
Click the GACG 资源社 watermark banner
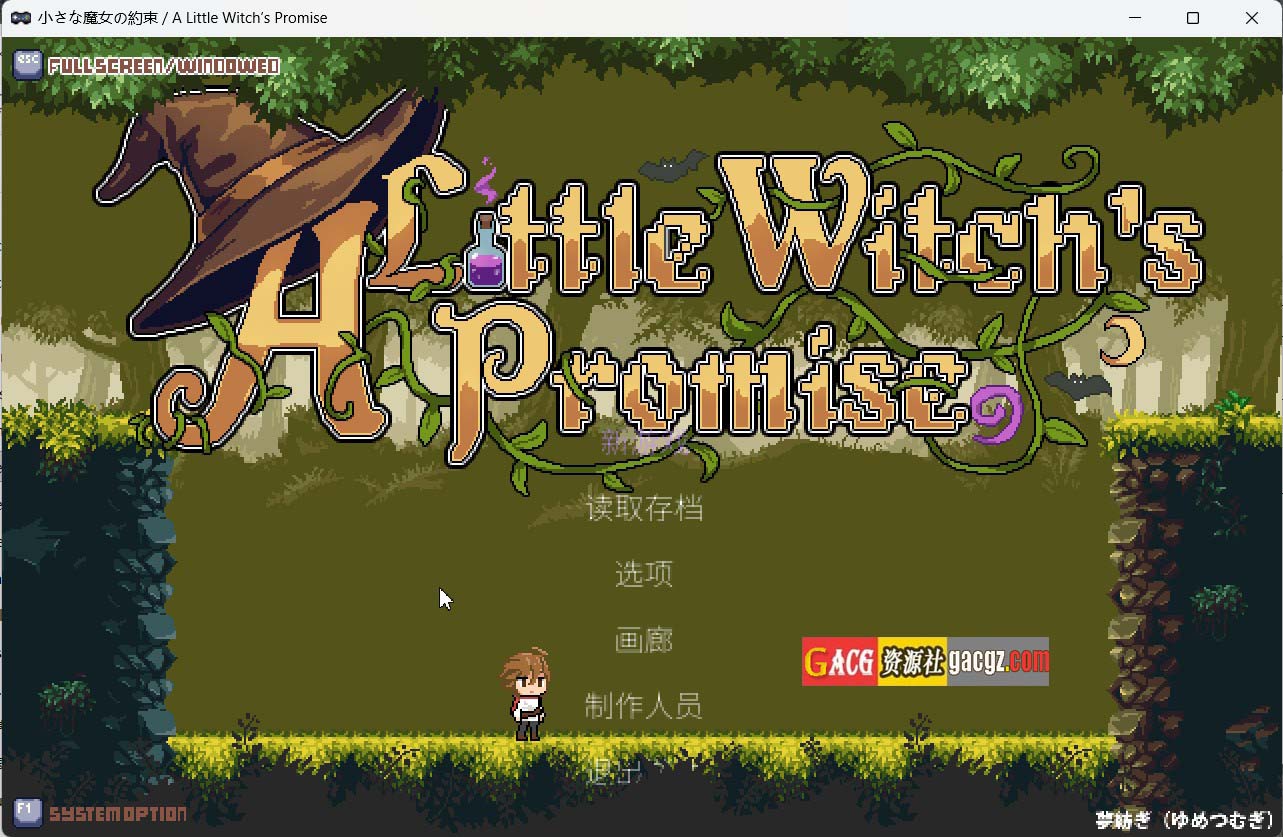(925, 661)
